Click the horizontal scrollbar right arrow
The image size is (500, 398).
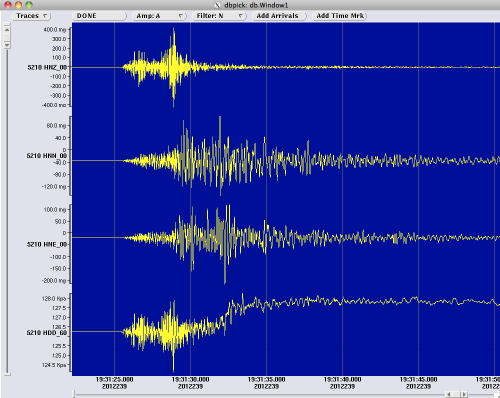click(464, 395)
